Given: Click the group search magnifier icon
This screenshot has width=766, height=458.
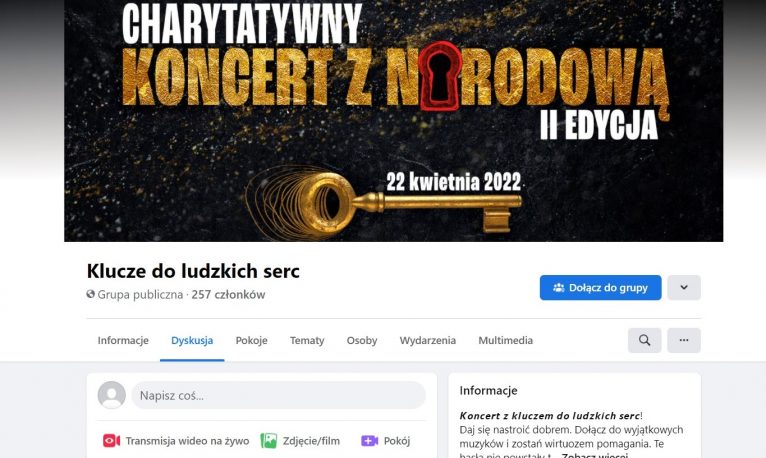Looking at the screenshot, I should click(644, 340).
